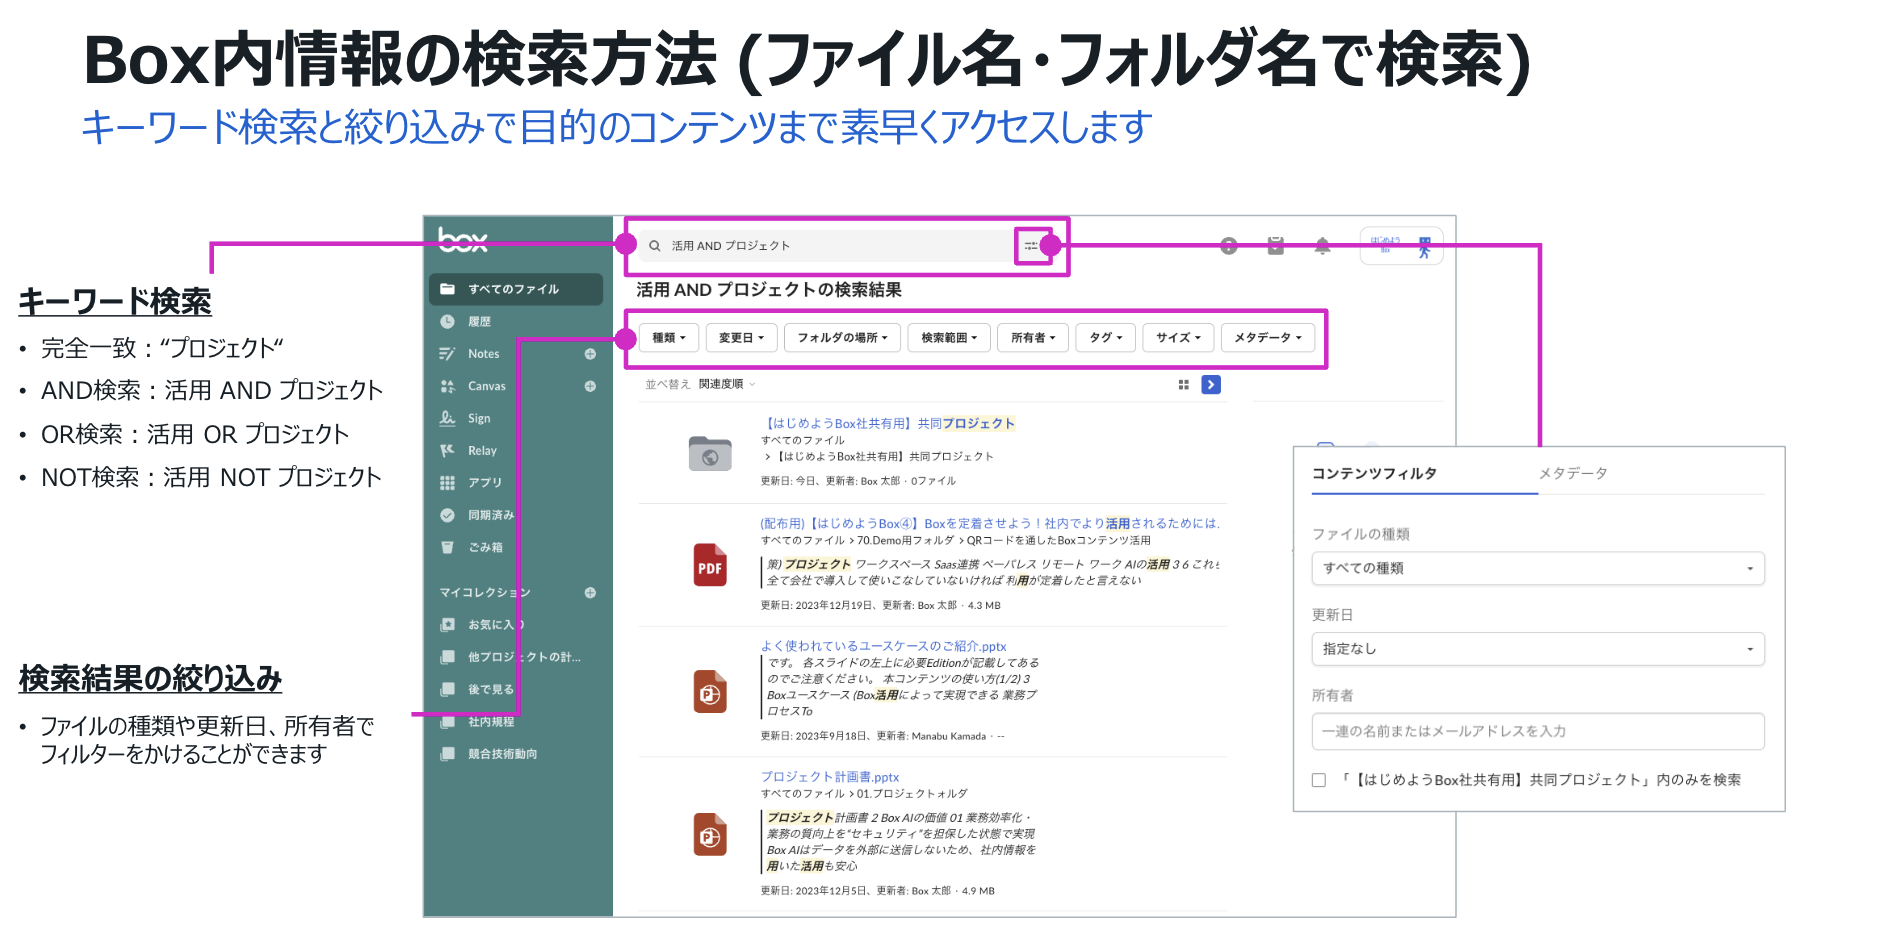
Task: Click the help question mark icon
Action: click(x=1229, y=246)
